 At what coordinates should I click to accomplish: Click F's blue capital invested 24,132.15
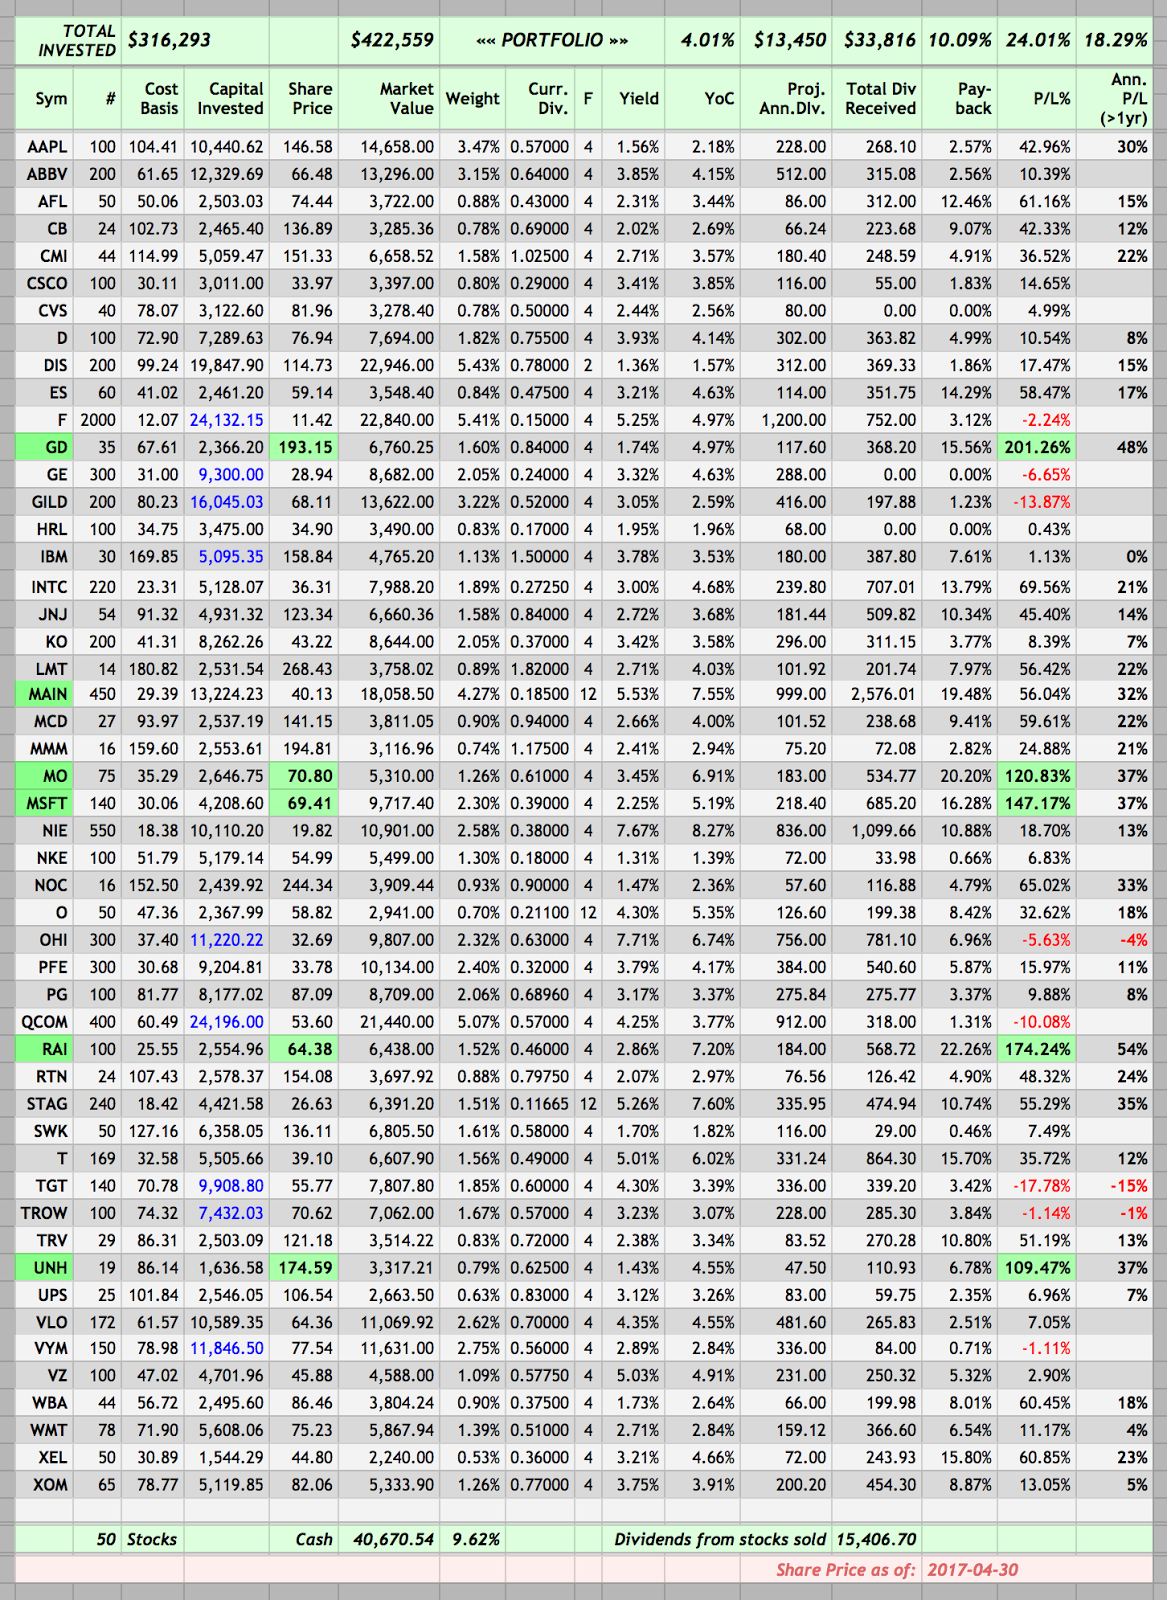[226, 420]
